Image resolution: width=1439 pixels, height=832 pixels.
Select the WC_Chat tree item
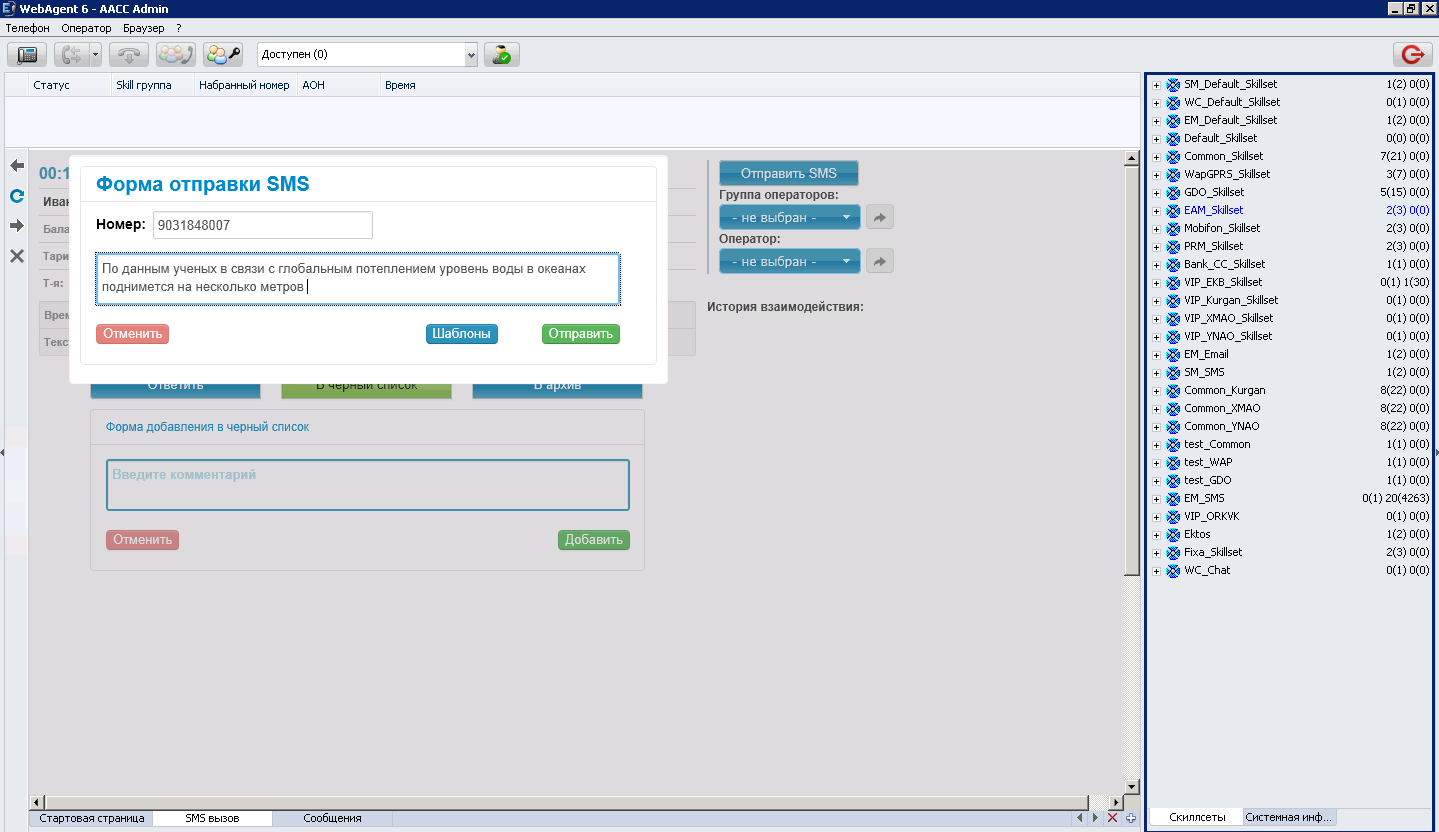point(1207,570)
